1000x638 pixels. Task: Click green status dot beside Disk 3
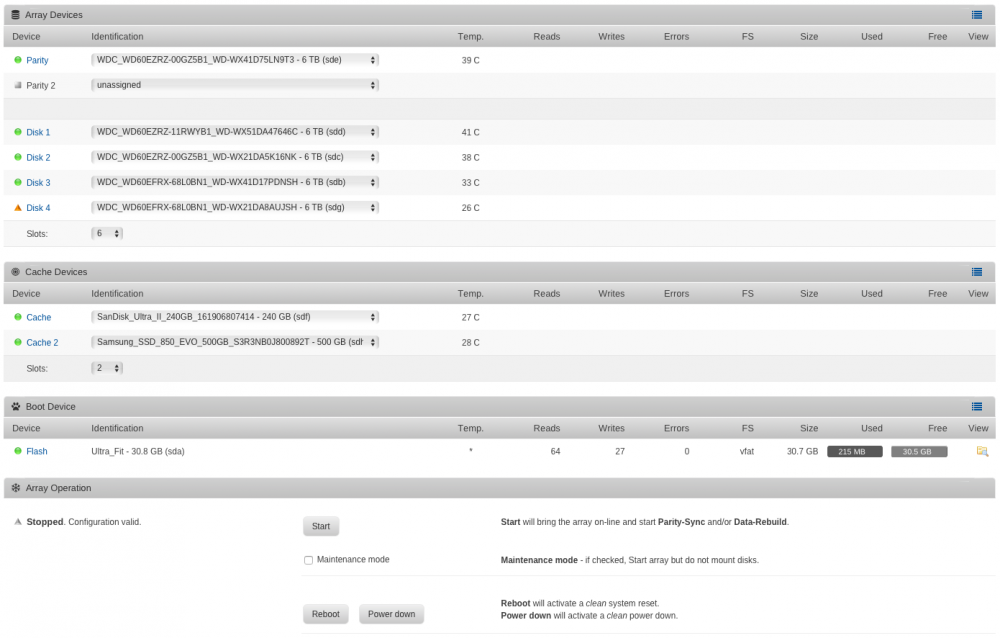click(18, 182)
